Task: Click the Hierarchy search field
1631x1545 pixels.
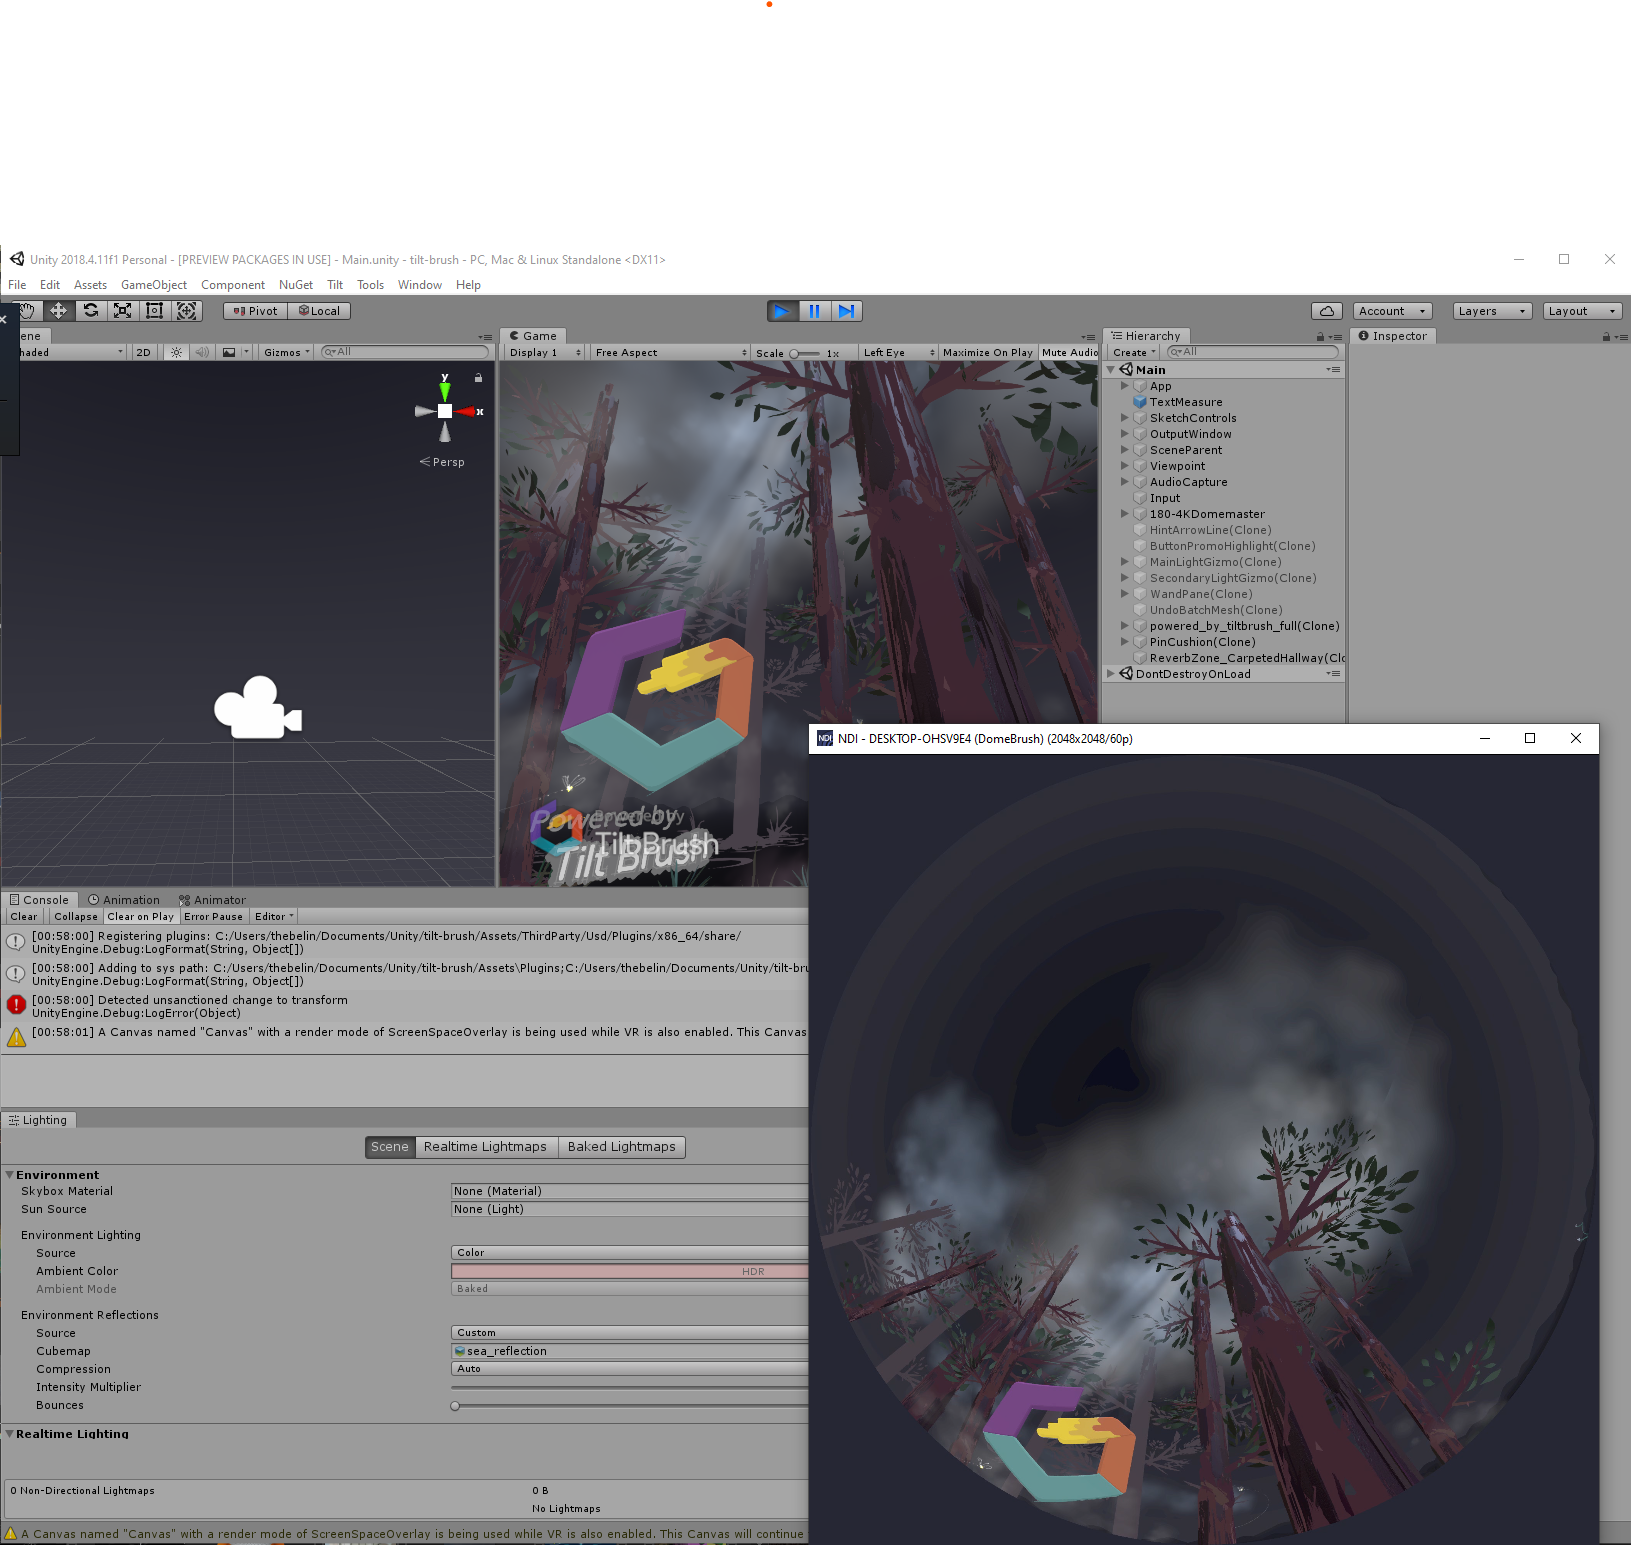Action: coord(1252,352)
